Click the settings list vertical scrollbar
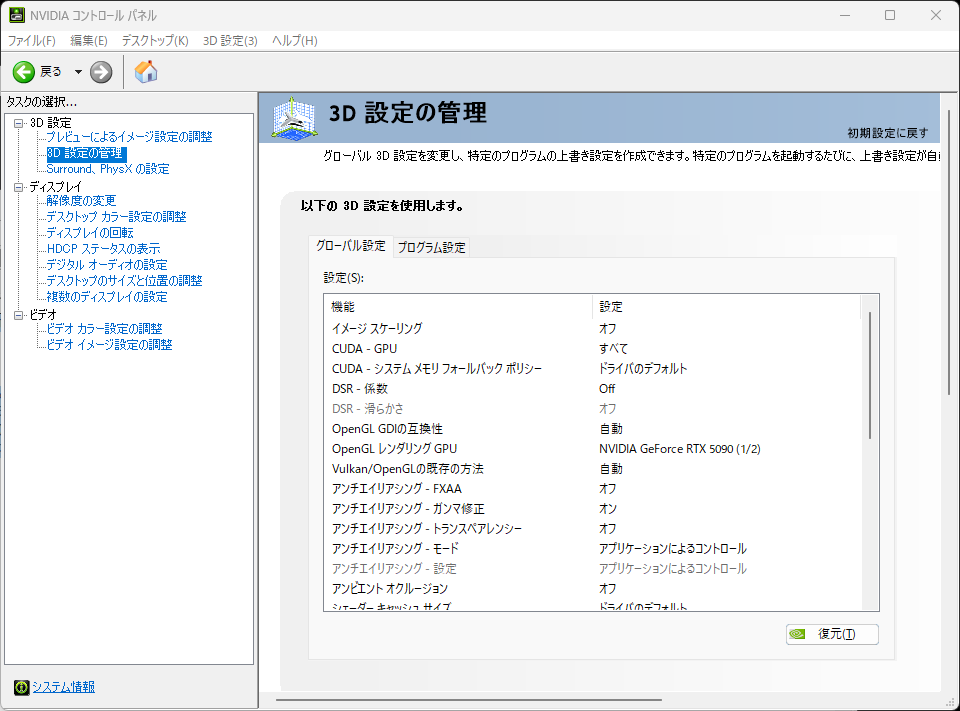This screenshot has height=711, width=960. coord(870,375)
